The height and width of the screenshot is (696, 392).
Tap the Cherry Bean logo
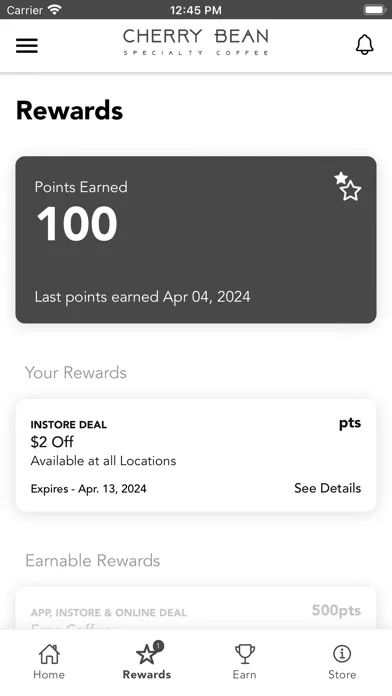coord(196,43)
